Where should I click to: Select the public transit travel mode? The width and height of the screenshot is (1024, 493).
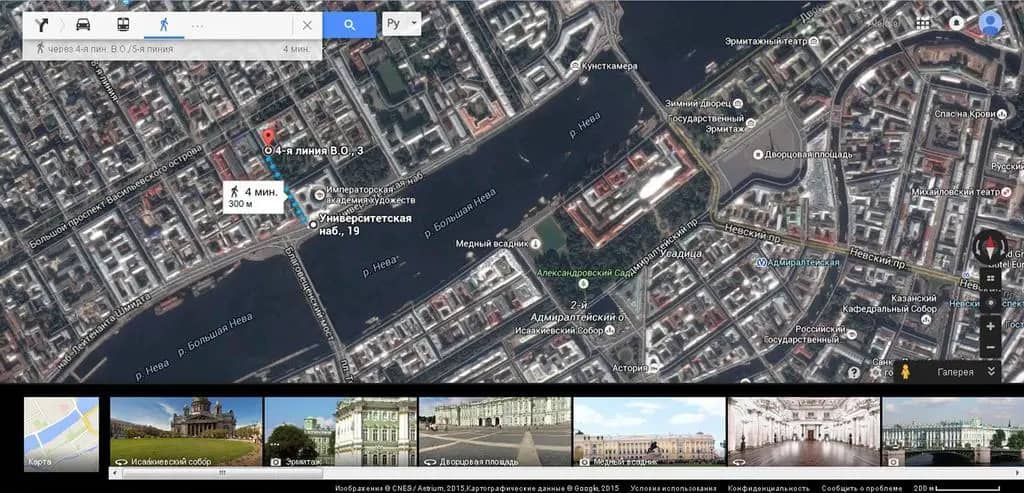(123, 25)
